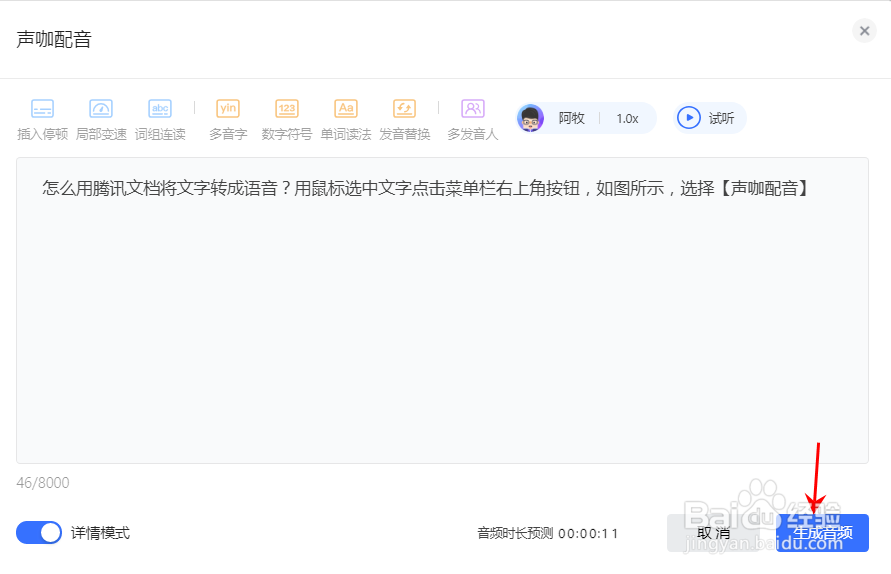Image resolution: width=891 pixels, height=574 pixels.
Task: Play the audio preview (试听)
Action: [x=709, y=118]
